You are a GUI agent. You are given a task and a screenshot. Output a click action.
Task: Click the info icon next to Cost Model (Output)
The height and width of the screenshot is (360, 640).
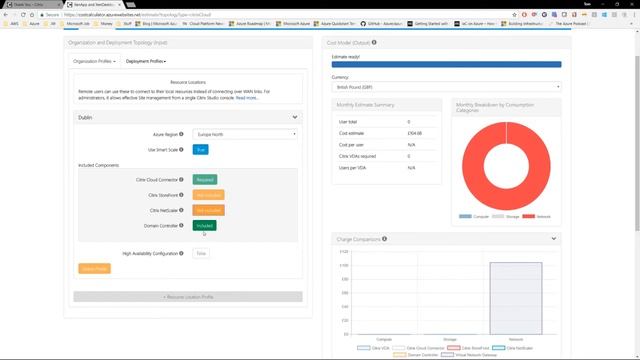click(x=374, y=42)
